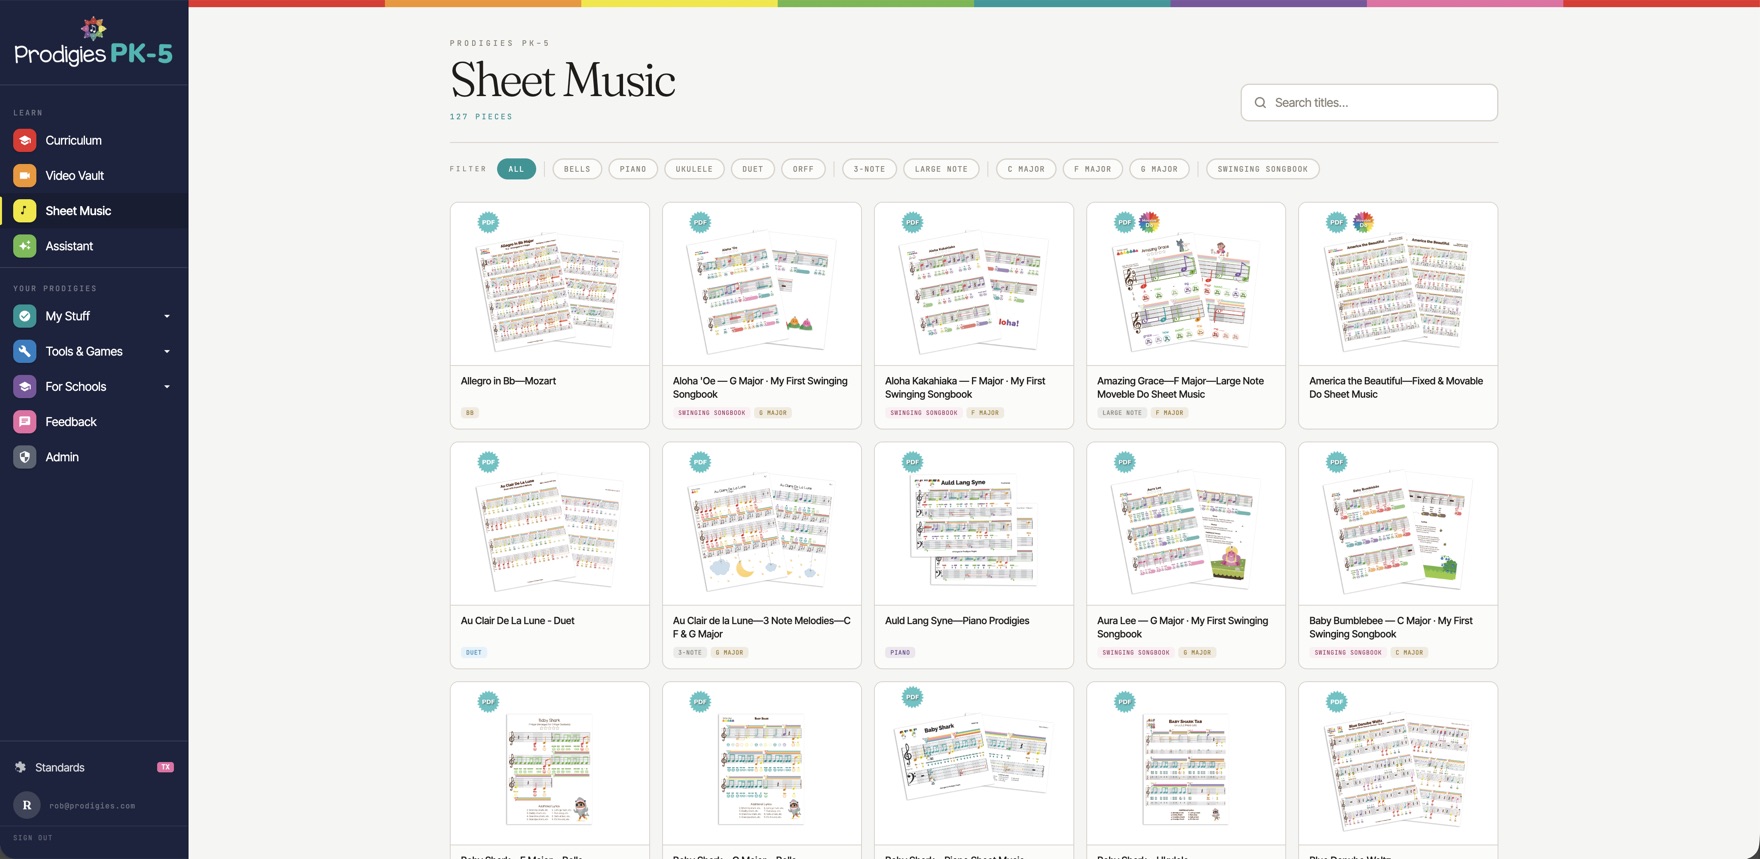Click color wheel badge on Amazing Grace card
The height and width of the screenshot is (859, 1760).
(x=1150, y=222)
